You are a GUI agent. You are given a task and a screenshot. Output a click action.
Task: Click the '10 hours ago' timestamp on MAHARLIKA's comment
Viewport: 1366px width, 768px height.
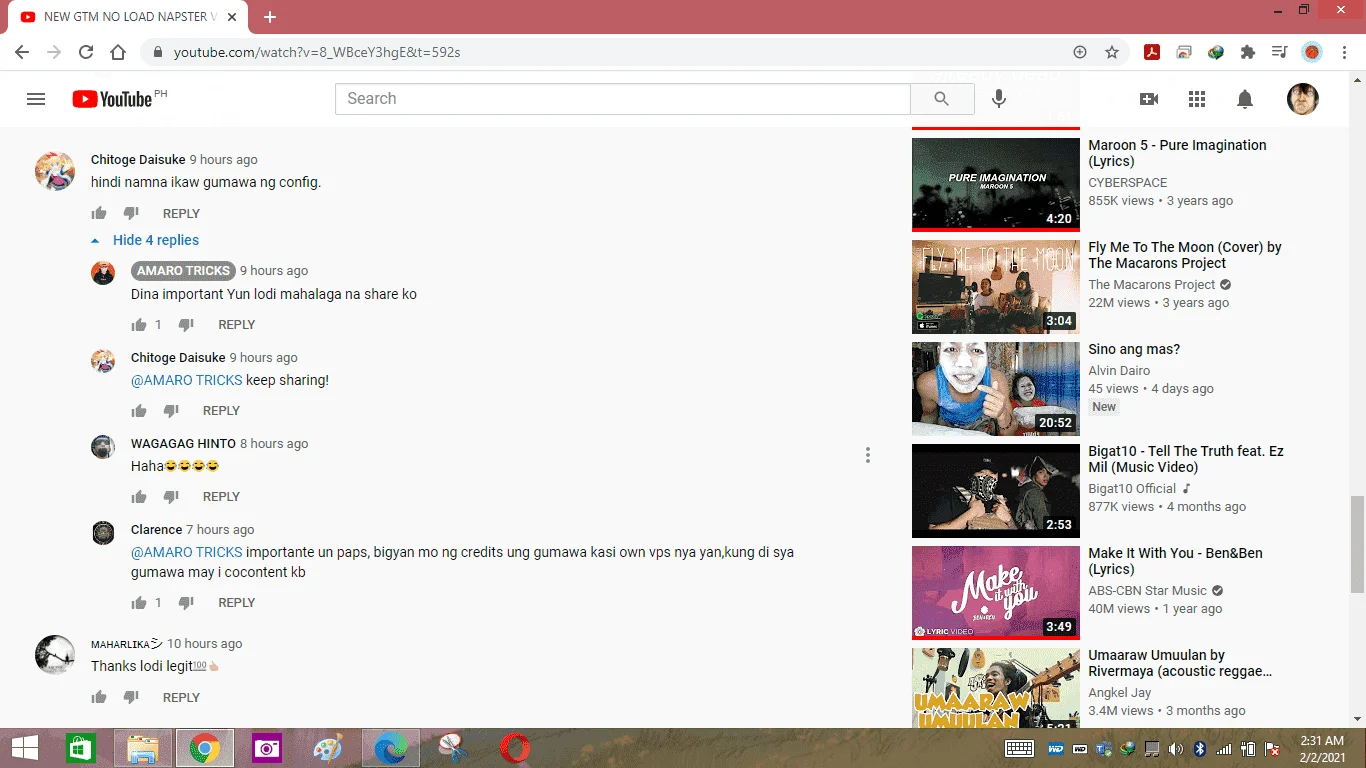coord(205,644)
